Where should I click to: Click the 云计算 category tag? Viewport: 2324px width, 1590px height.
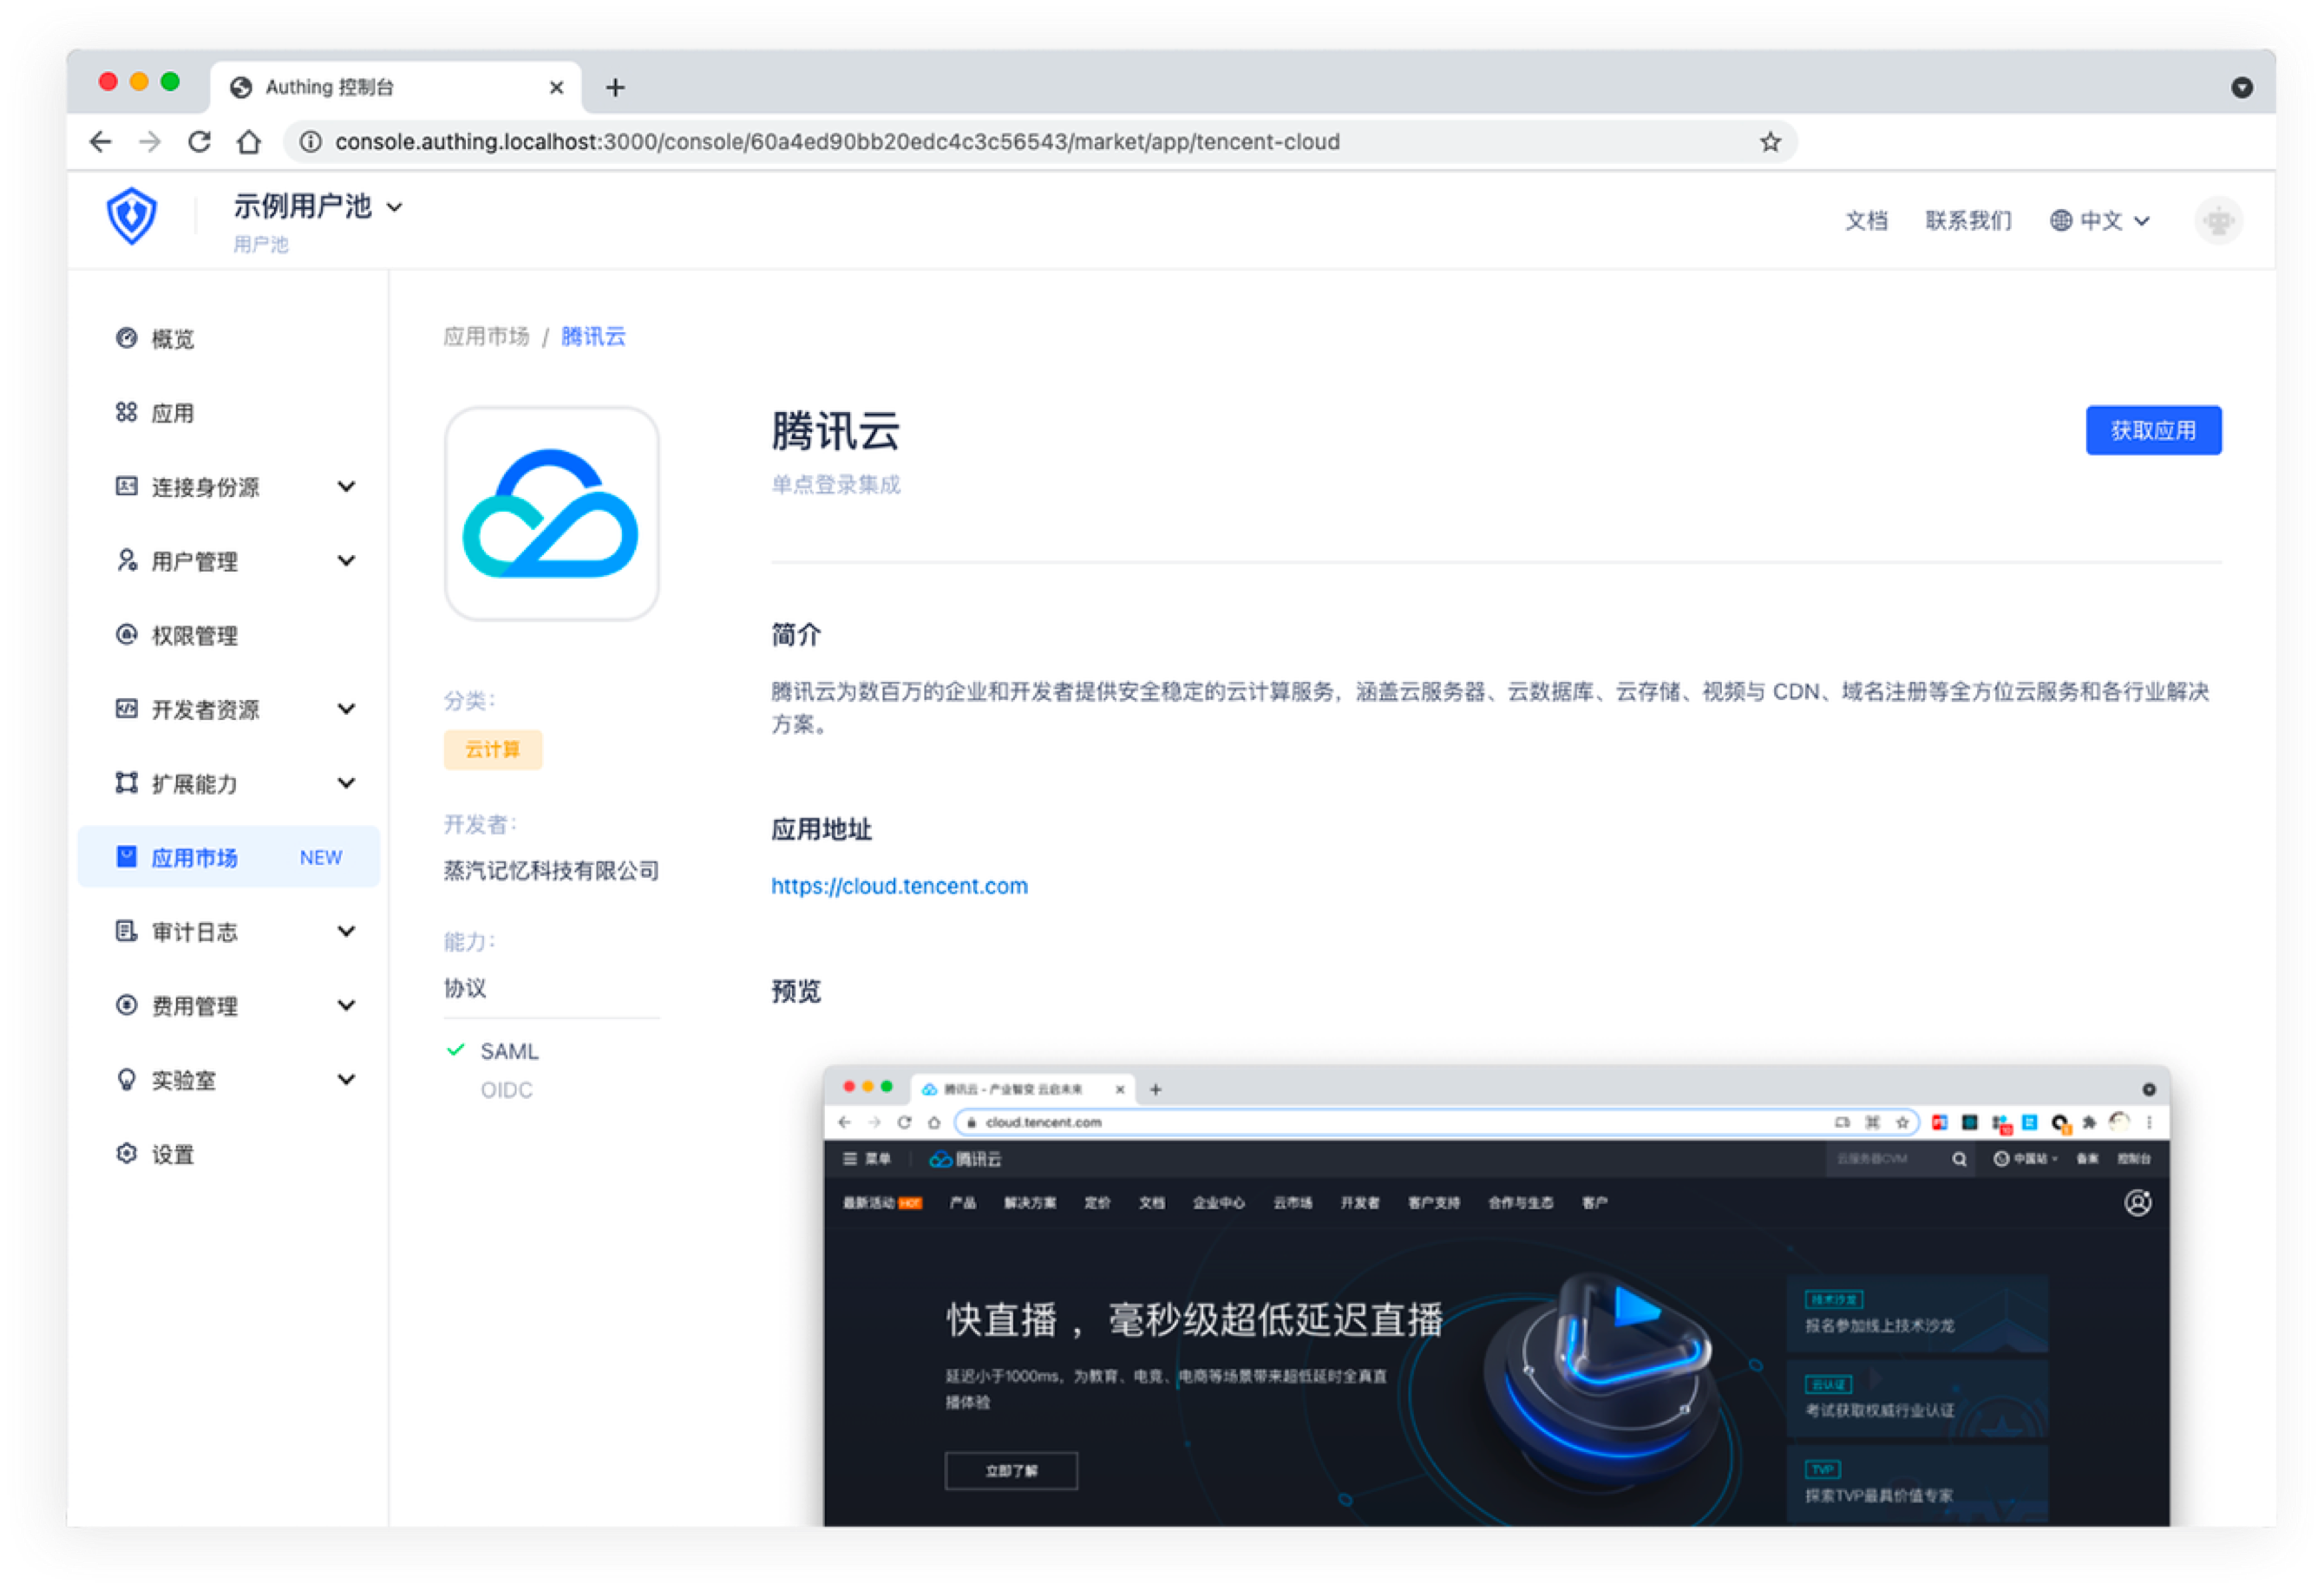(x=493, y=749)
